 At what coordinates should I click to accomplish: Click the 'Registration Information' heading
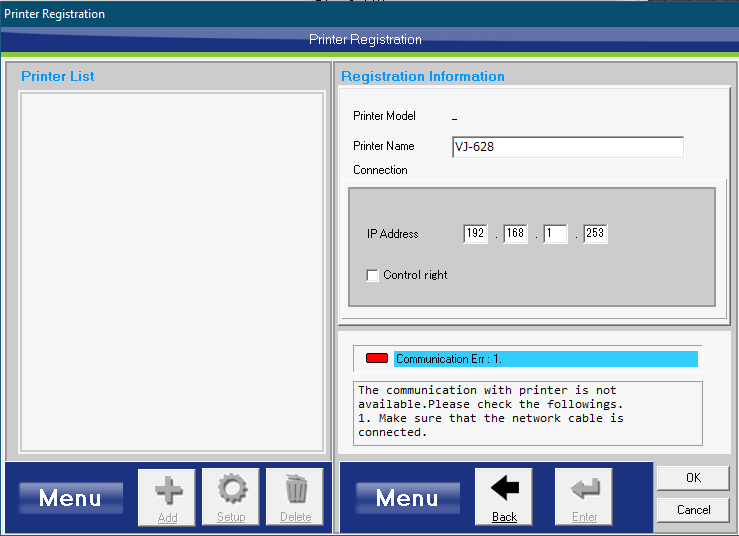pyautogui.click(x=423, y=76)
